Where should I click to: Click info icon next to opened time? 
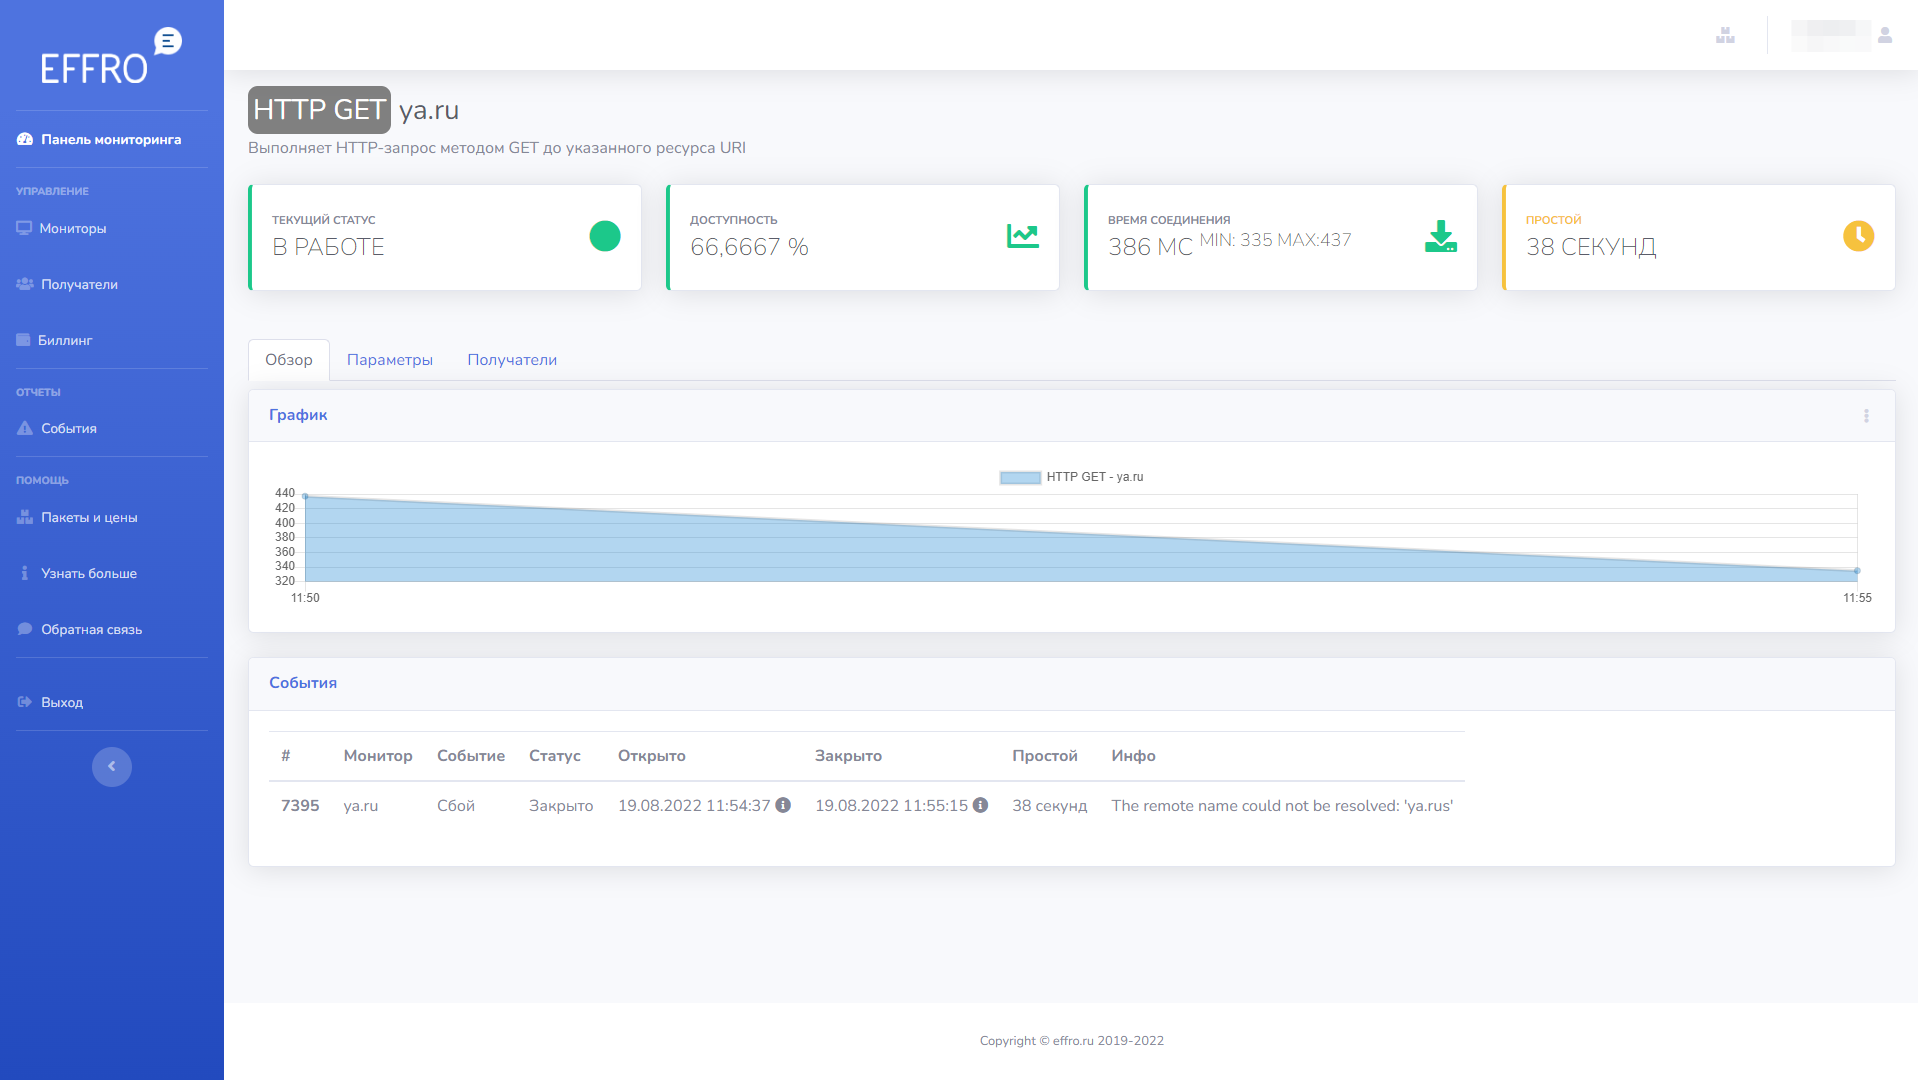[x=783, y=805]
